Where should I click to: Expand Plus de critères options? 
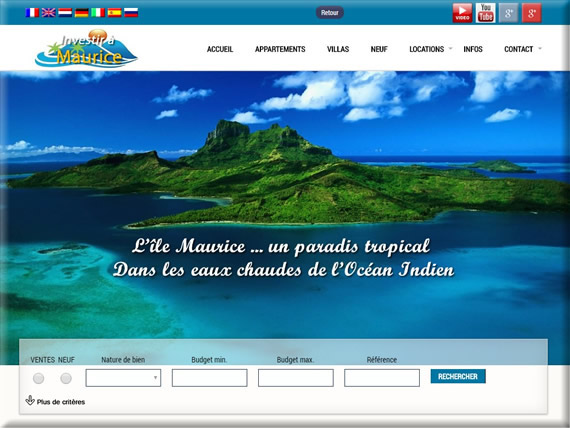pyautogui.click(x=55, y=401)
